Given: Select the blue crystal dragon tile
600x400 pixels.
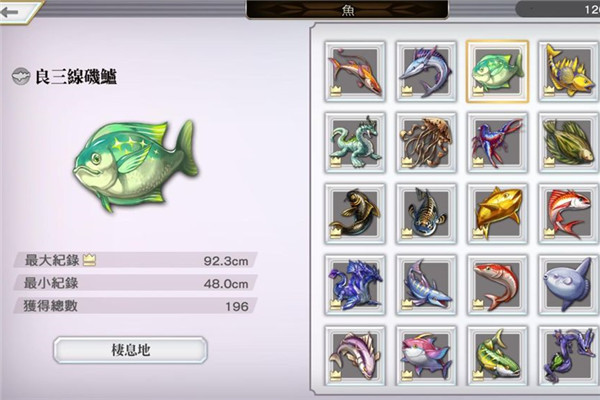Looking at the screenshot, I should pos(355,285).
